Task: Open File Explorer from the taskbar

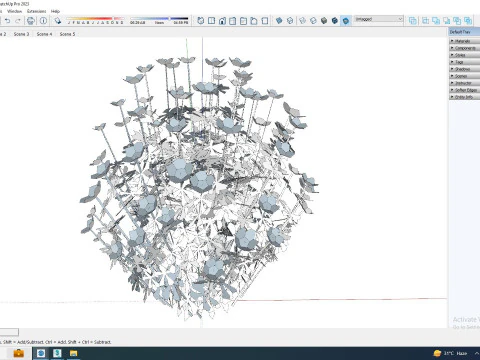Action: [x=73, y=353]
